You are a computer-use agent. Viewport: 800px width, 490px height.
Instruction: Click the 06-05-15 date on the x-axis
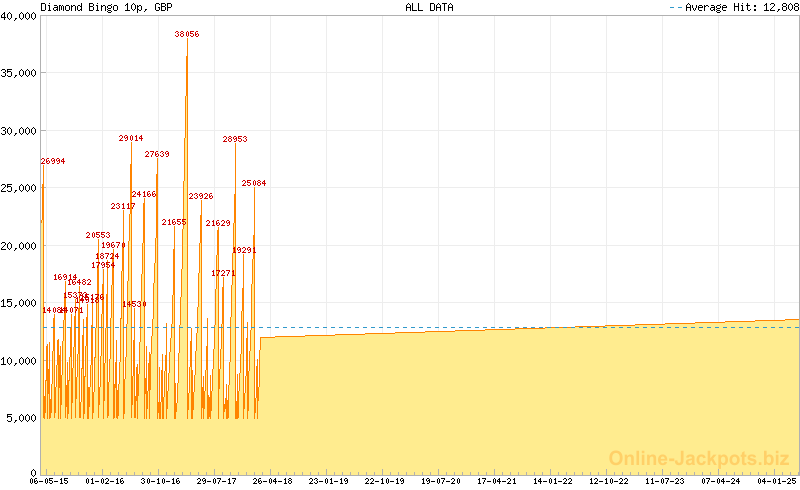point(49,481)
